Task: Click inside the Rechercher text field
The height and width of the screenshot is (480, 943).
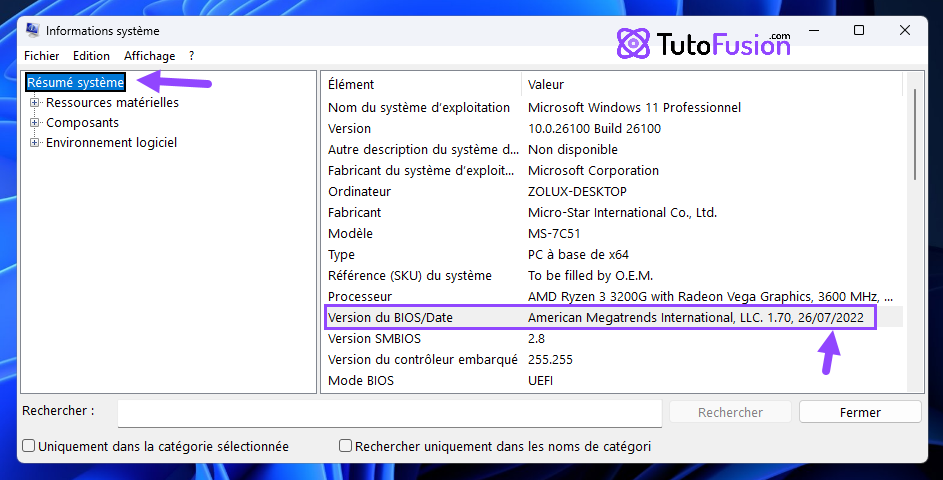Action: click(x=390, y=413)
